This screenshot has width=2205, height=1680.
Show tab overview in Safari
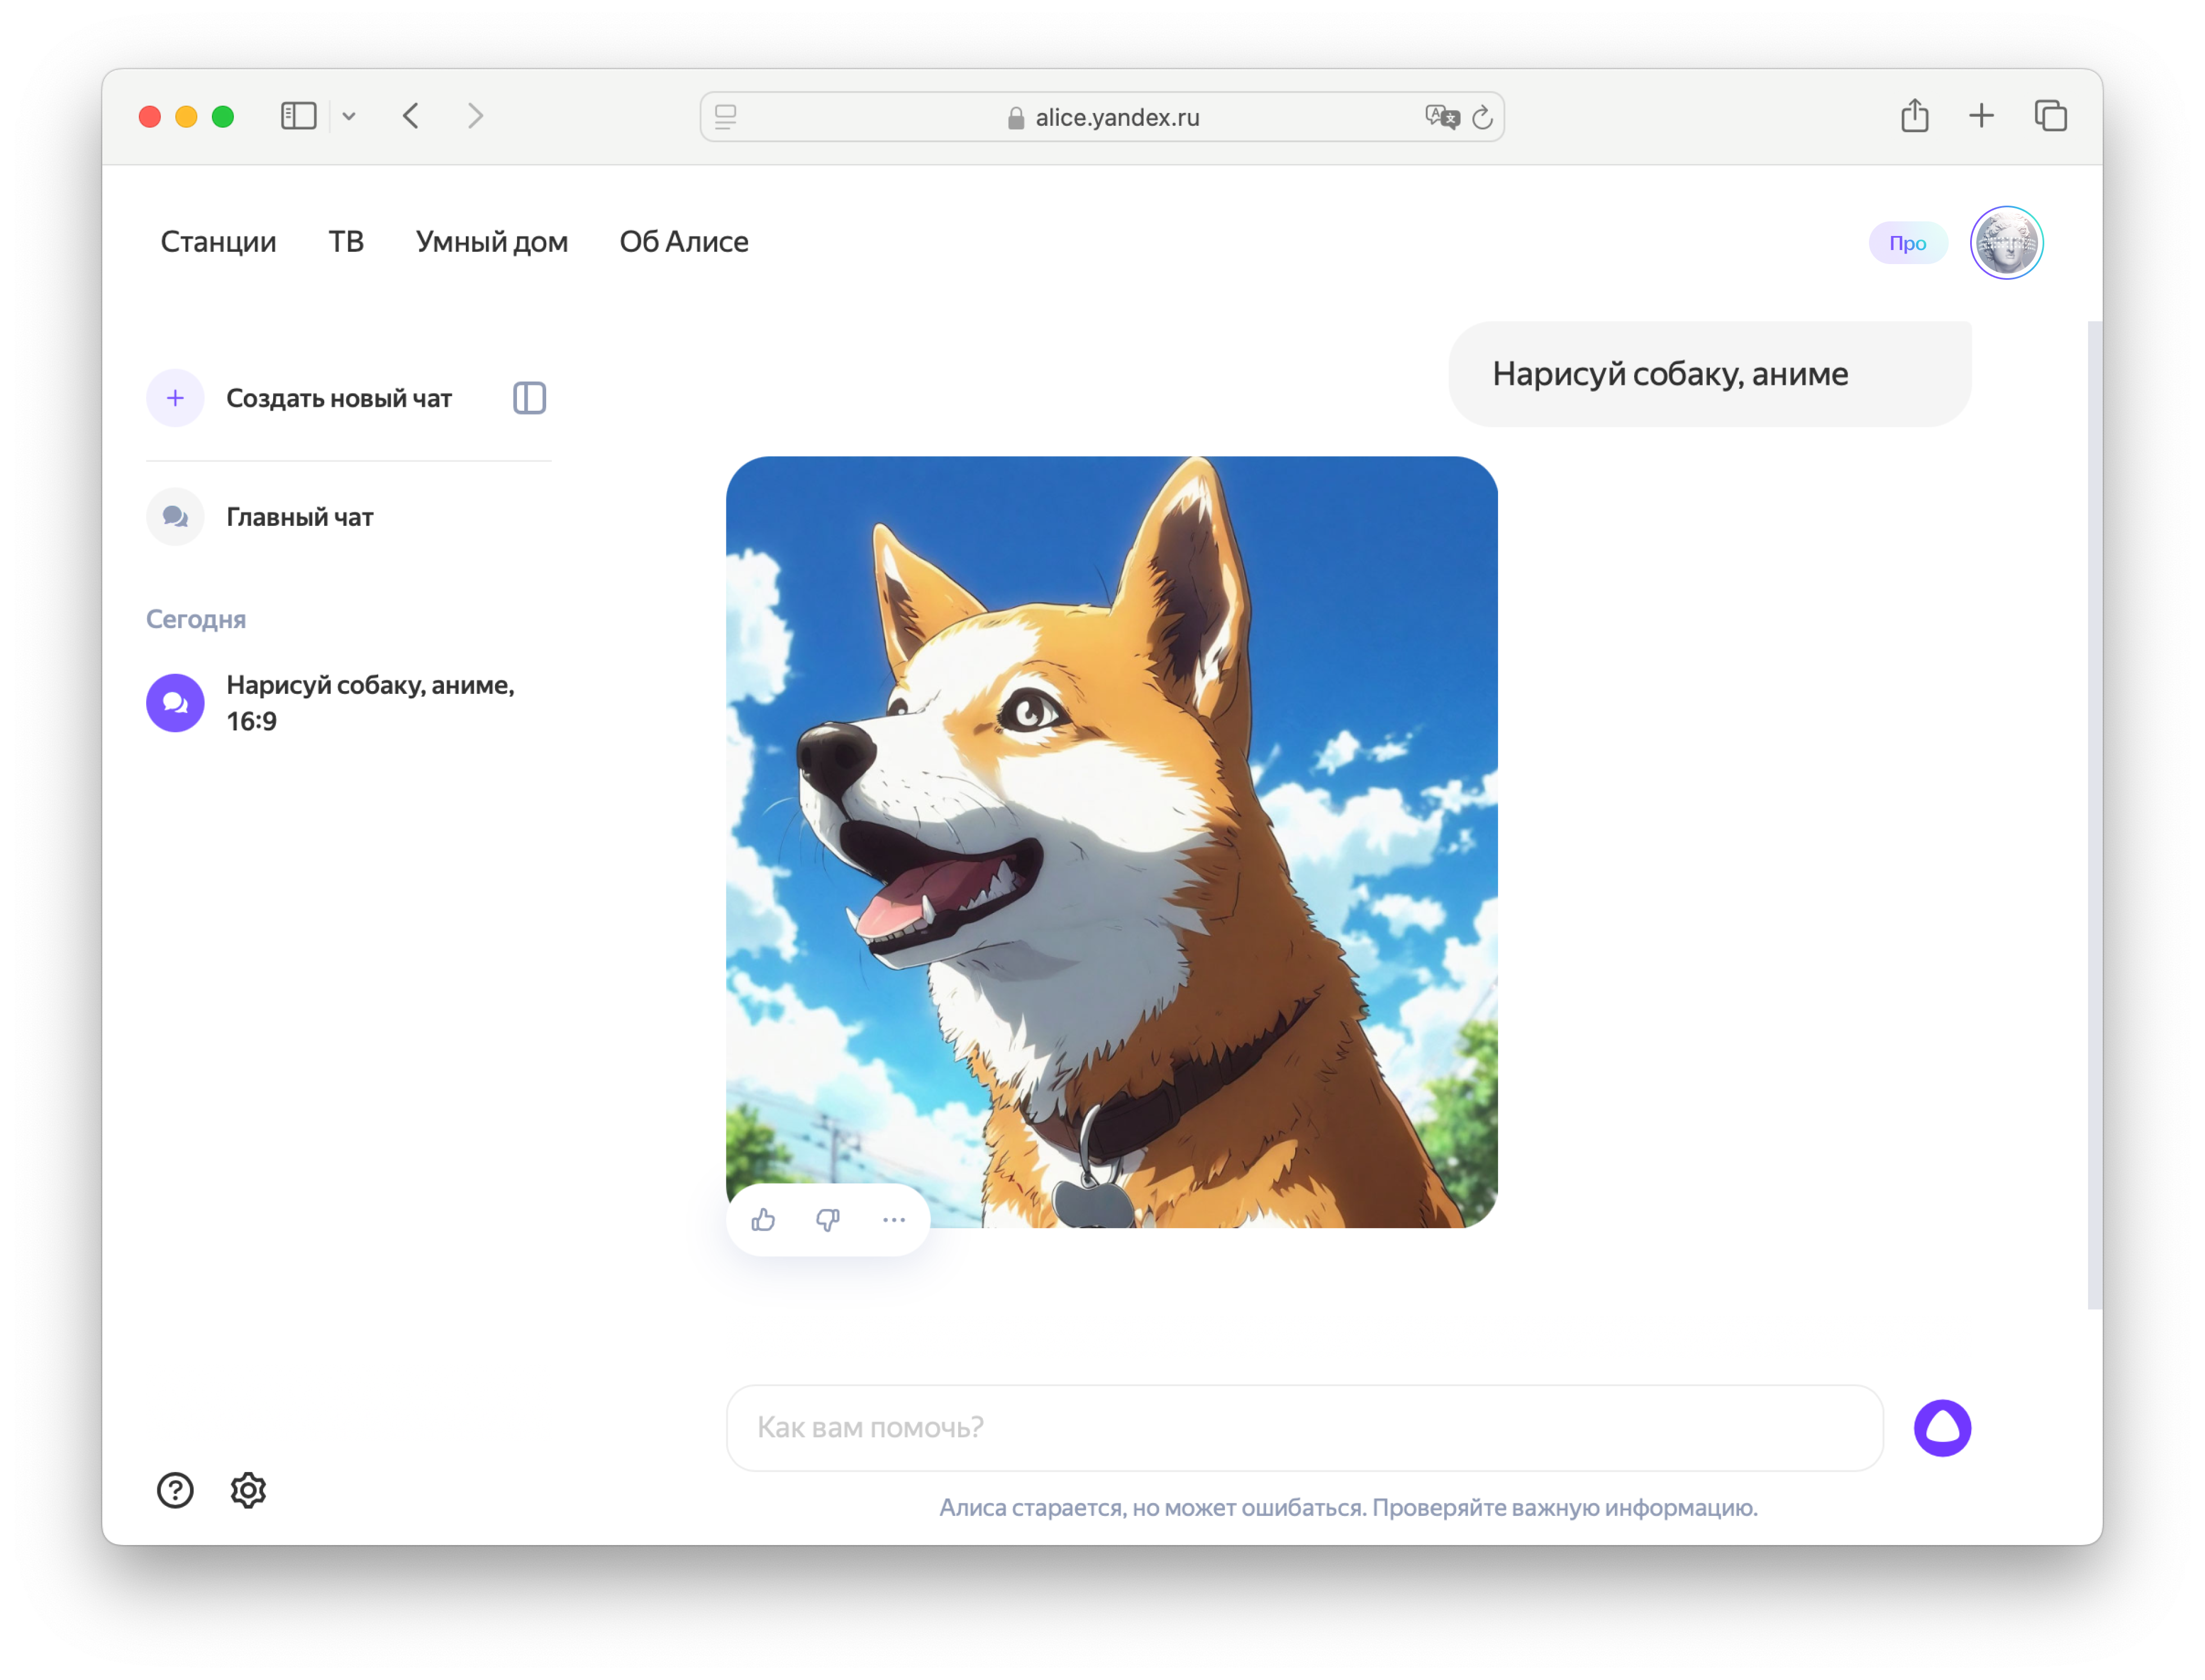[x=2050, y=116]
